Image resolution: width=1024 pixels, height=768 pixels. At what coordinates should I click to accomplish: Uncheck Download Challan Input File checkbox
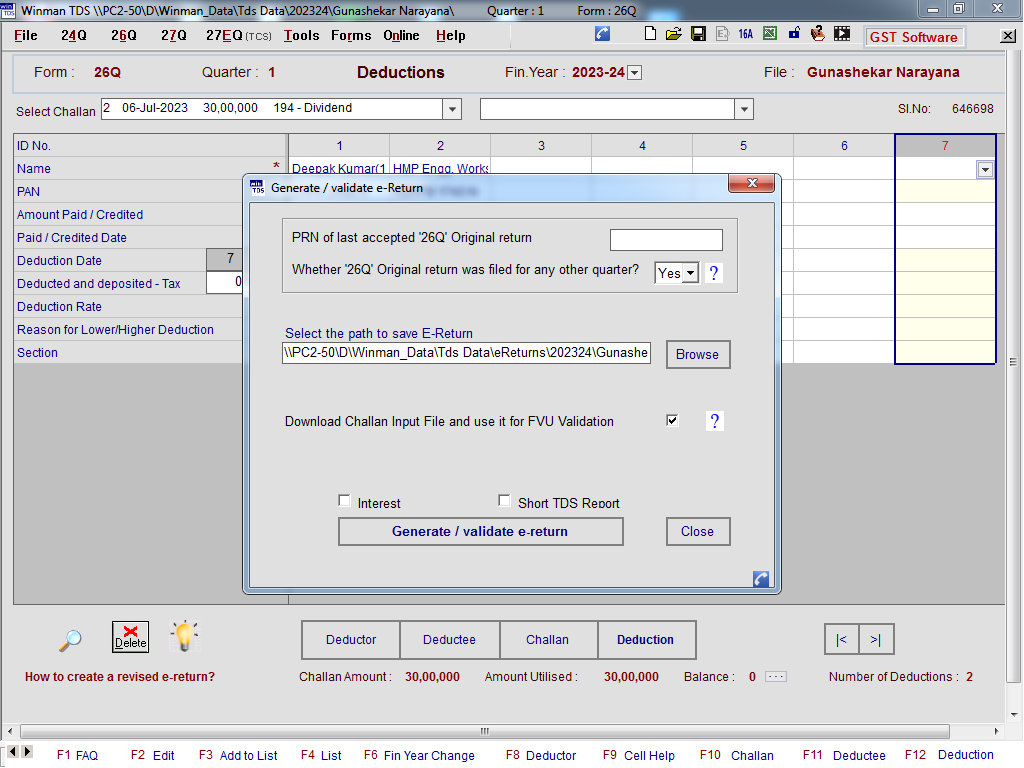click(672, 421)
